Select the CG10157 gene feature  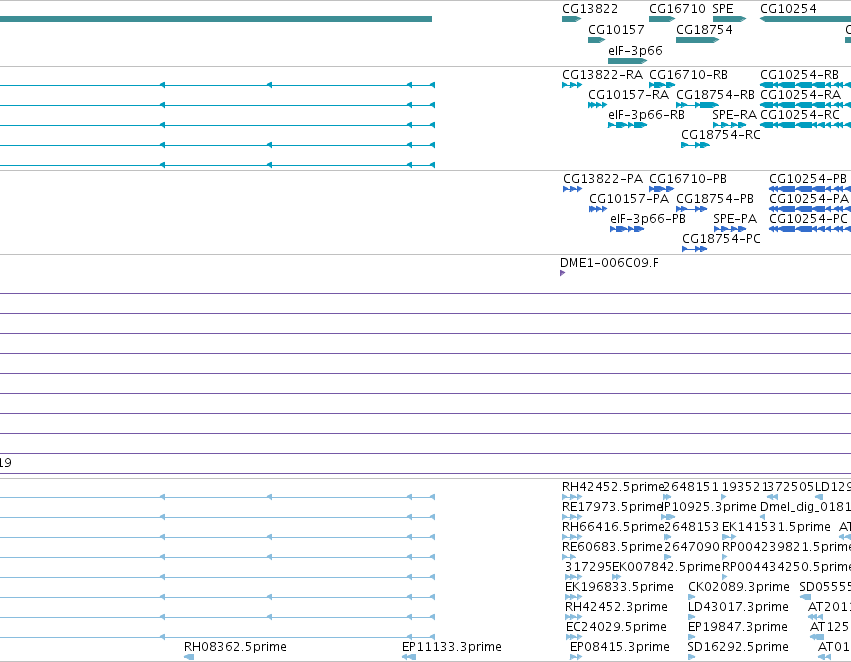click(x=596, y=40)
